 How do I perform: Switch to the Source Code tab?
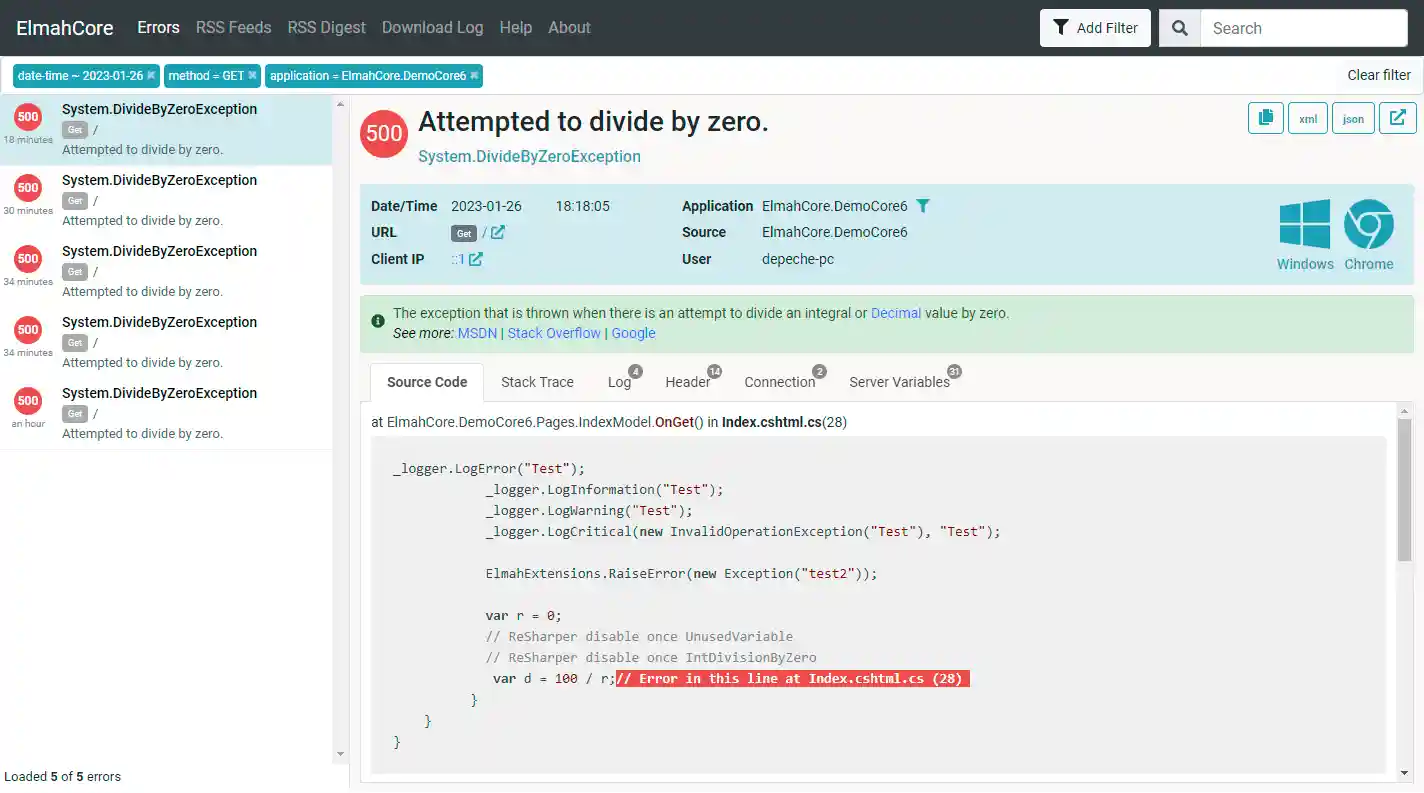427,382
